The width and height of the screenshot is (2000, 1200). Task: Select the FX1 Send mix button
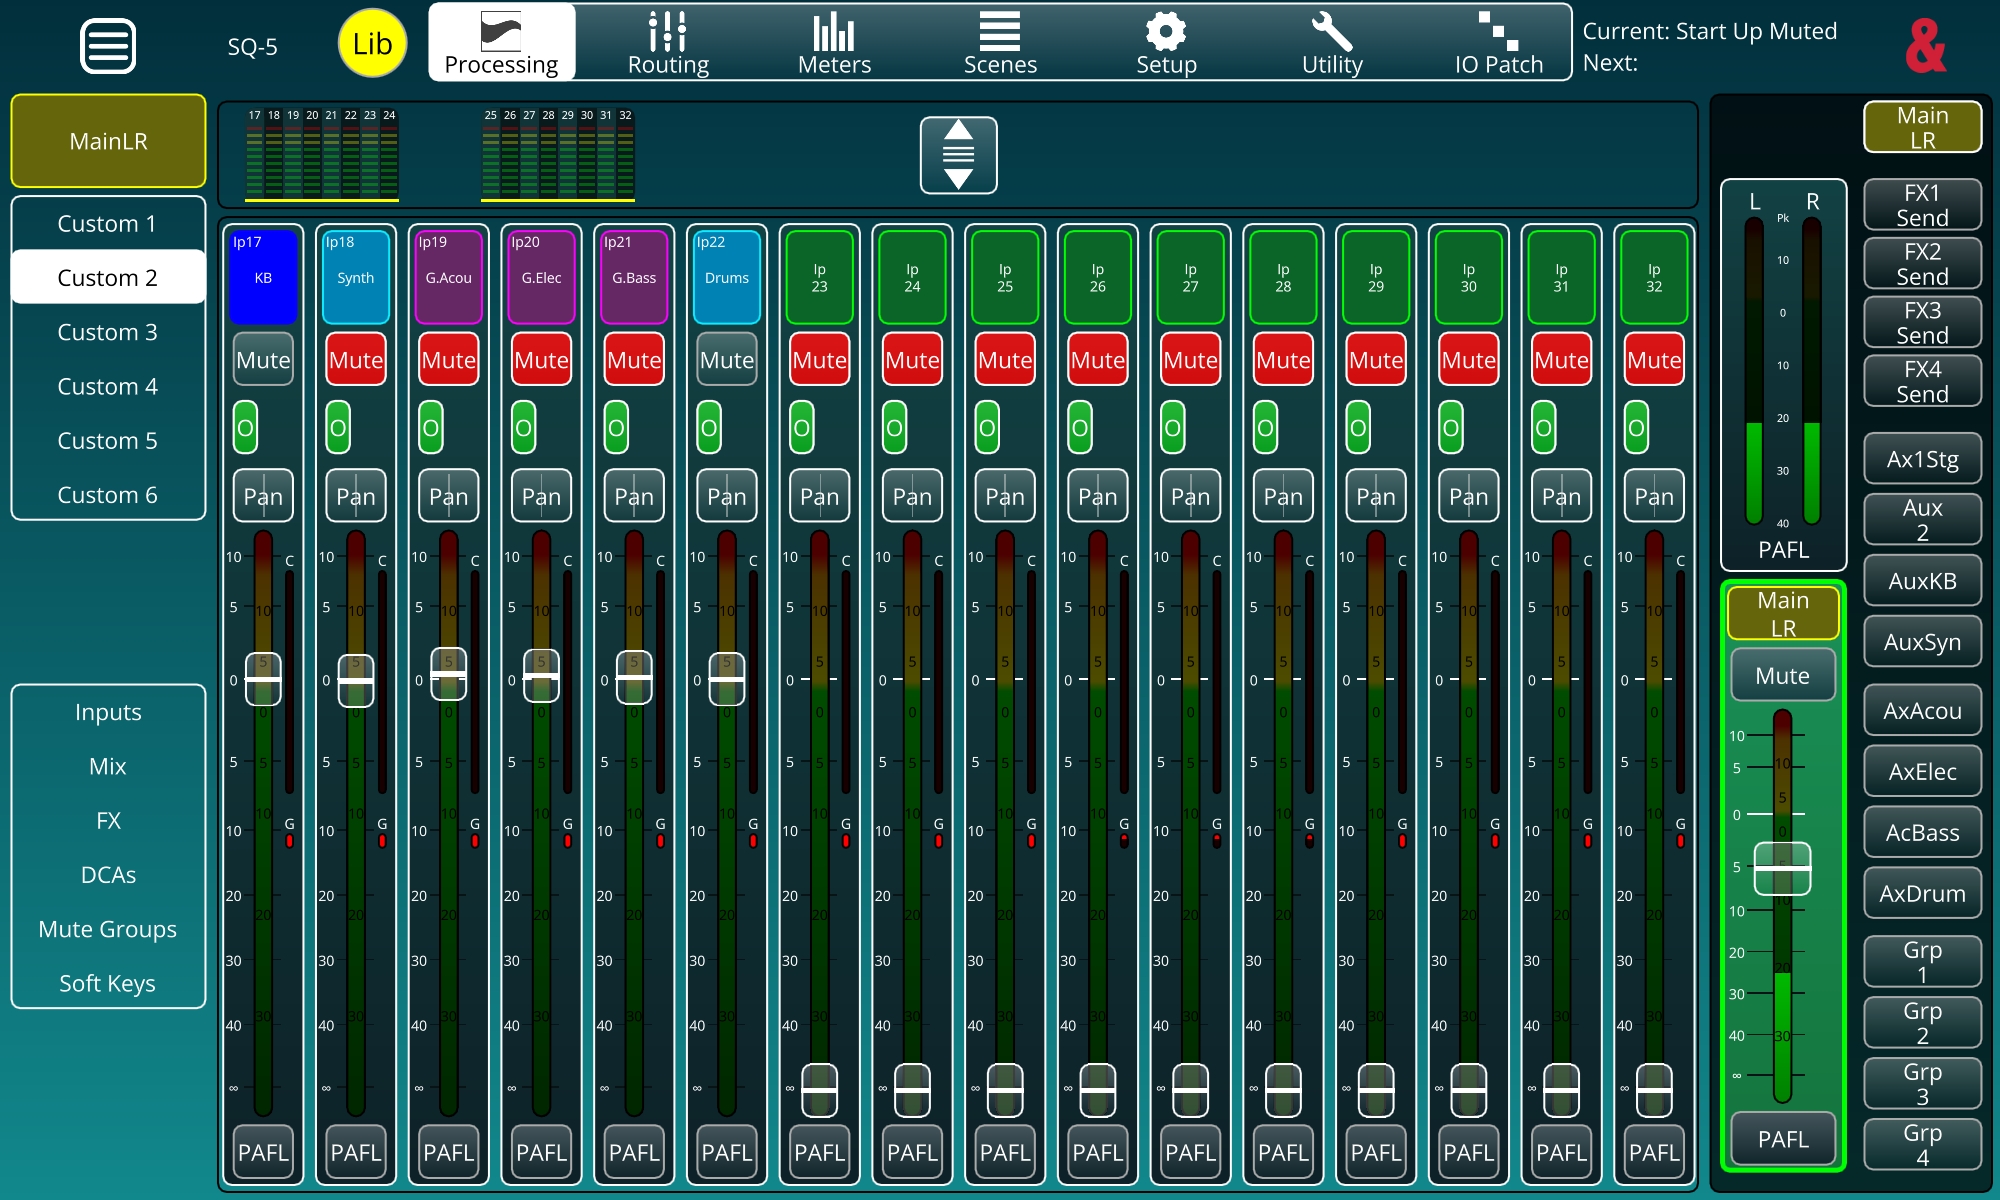coord(1922,205)
